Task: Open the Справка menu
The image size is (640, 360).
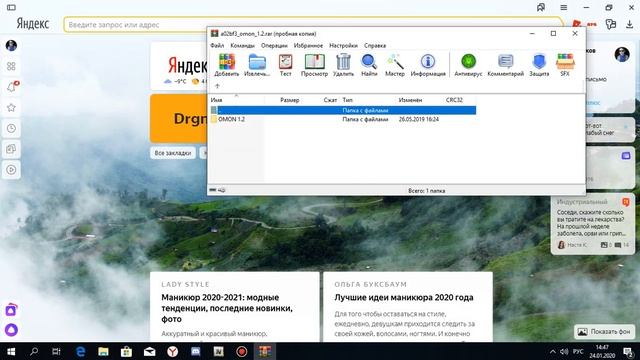Action: 375,46
